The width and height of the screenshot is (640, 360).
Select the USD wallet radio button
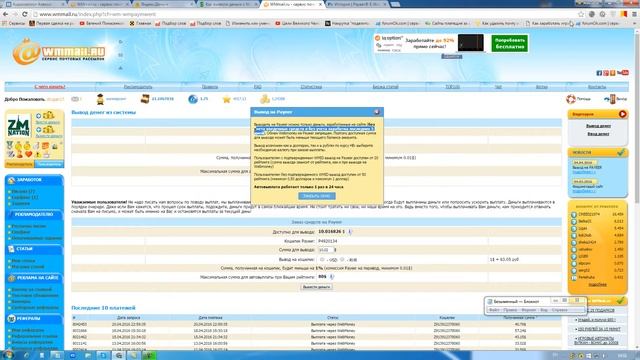[322, 260]
